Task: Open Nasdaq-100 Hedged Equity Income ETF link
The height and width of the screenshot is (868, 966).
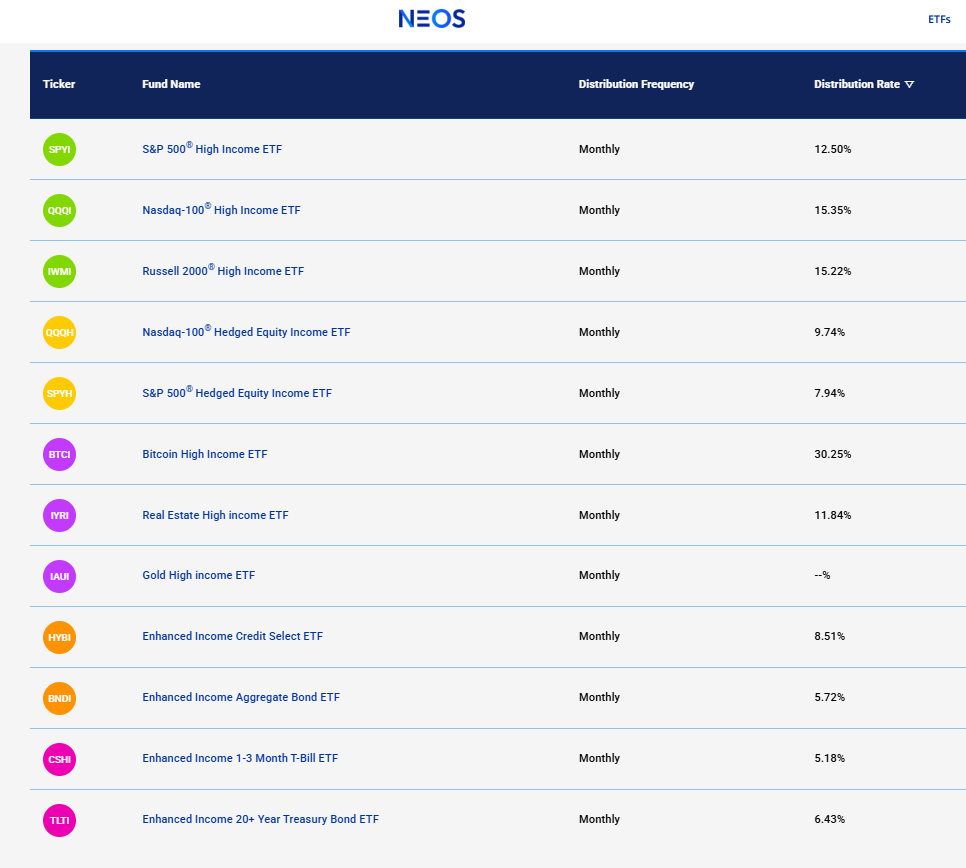Action: pos(246,331)
